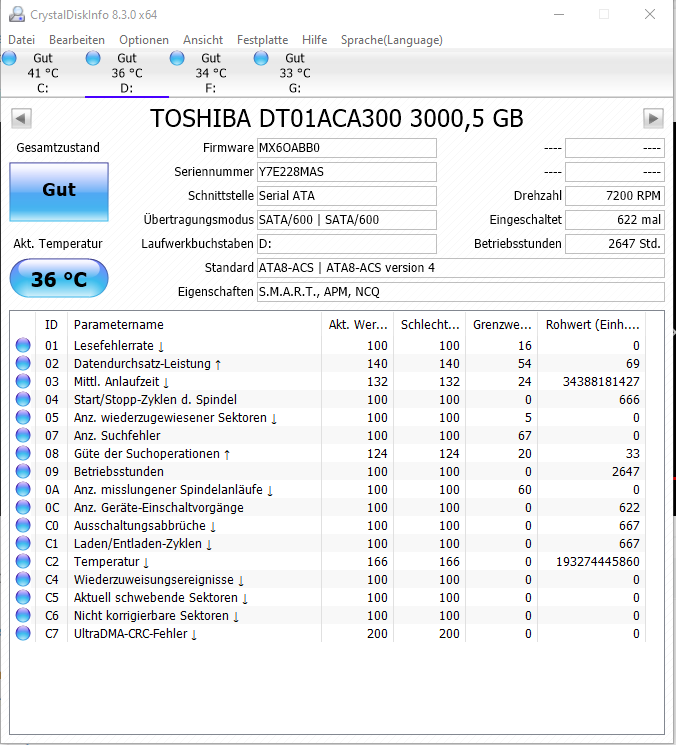
Task: Click the Rohwert (Einh.... column header
Action: coord(592,325)
